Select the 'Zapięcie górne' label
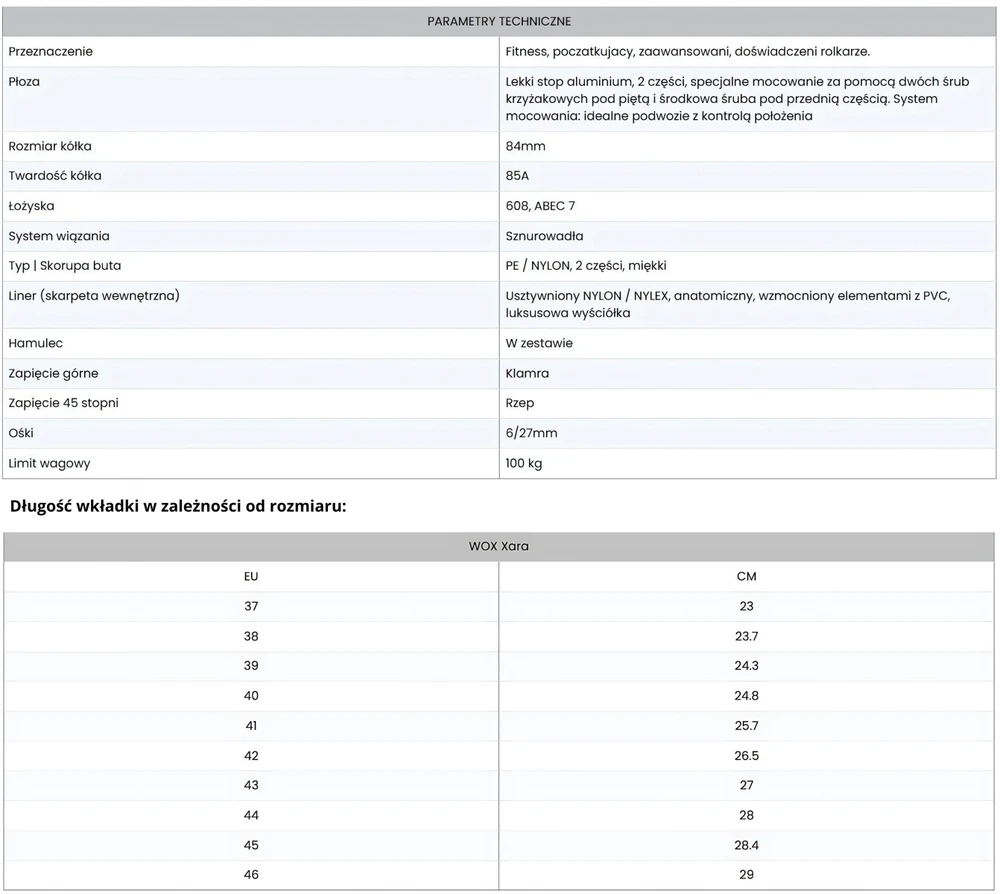This screenshot has width=1000, height=894. click(53, 373)
